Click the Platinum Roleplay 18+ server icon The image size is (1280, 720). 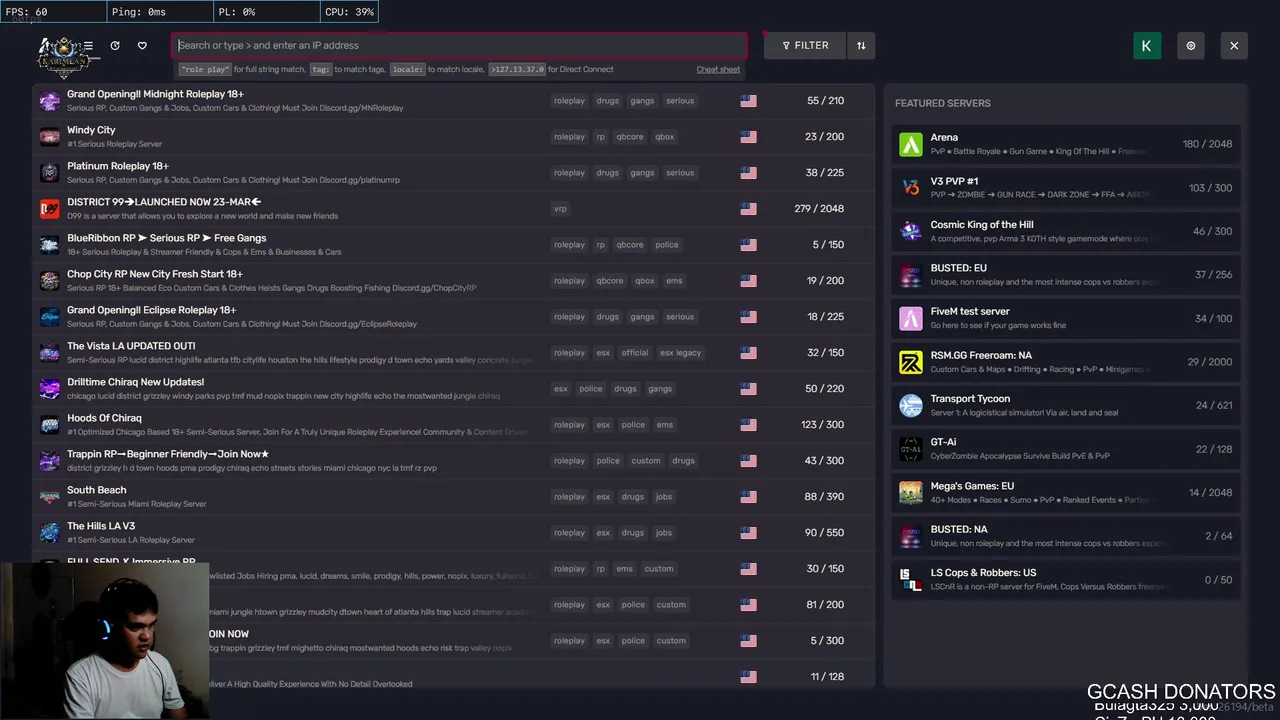coord(49,173)
